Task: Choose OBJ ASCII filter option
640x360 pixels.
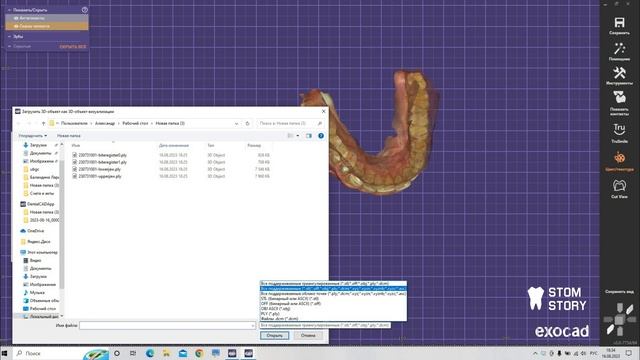Action: [333, 309]
